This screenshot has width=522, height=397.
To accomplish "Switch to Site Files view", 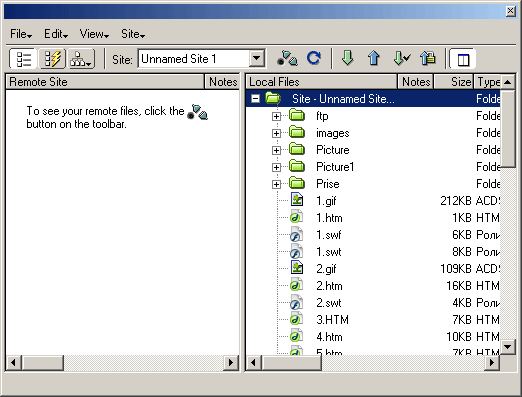I will tap(23, 59).
